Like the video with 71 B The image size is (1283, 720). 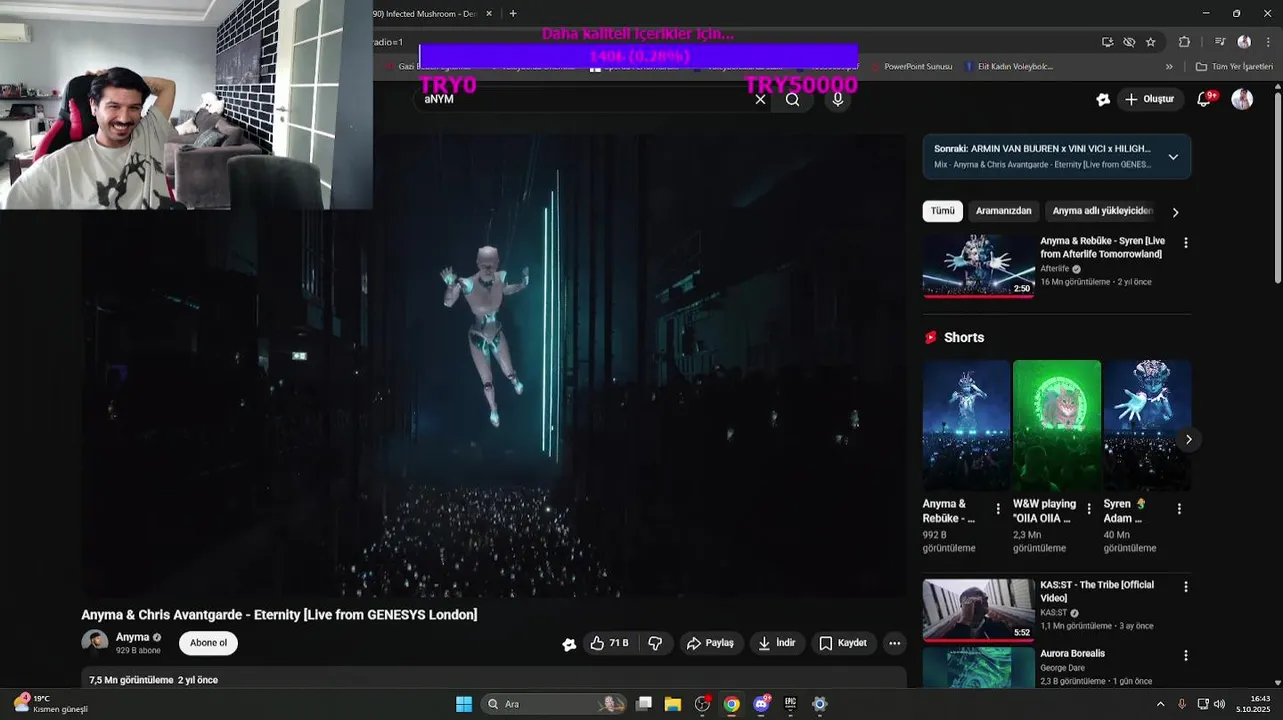[609, 643]
